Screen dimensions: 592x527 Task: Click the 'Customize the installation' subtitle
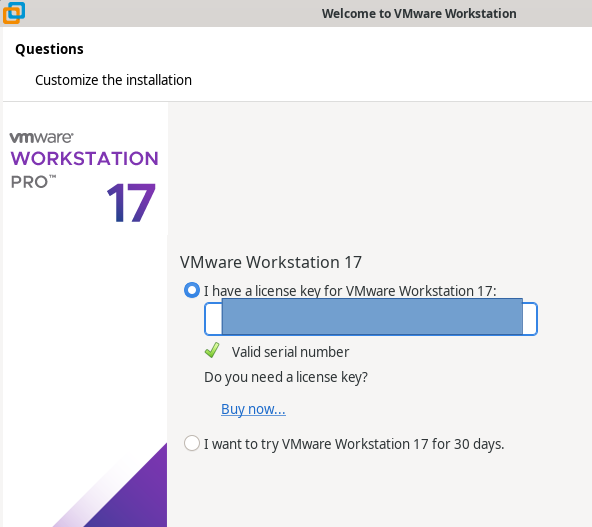(x=113, y=80)
